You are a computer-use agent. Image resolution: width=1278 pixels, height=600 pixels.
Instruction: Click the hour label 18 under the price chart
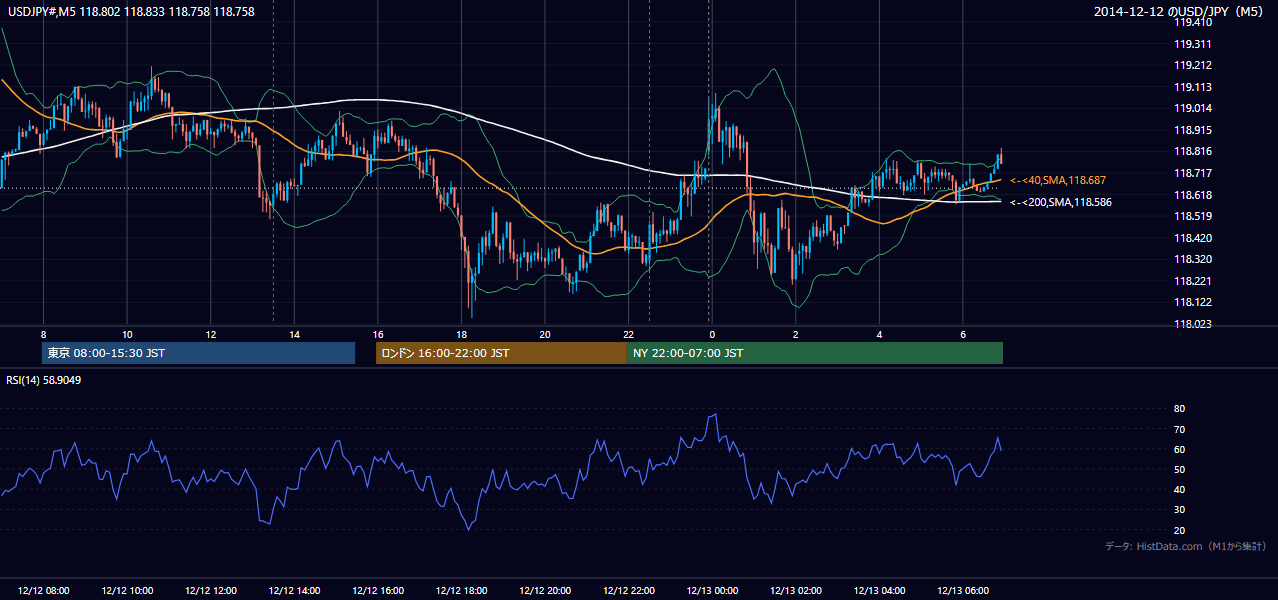(x=461, y=334)
